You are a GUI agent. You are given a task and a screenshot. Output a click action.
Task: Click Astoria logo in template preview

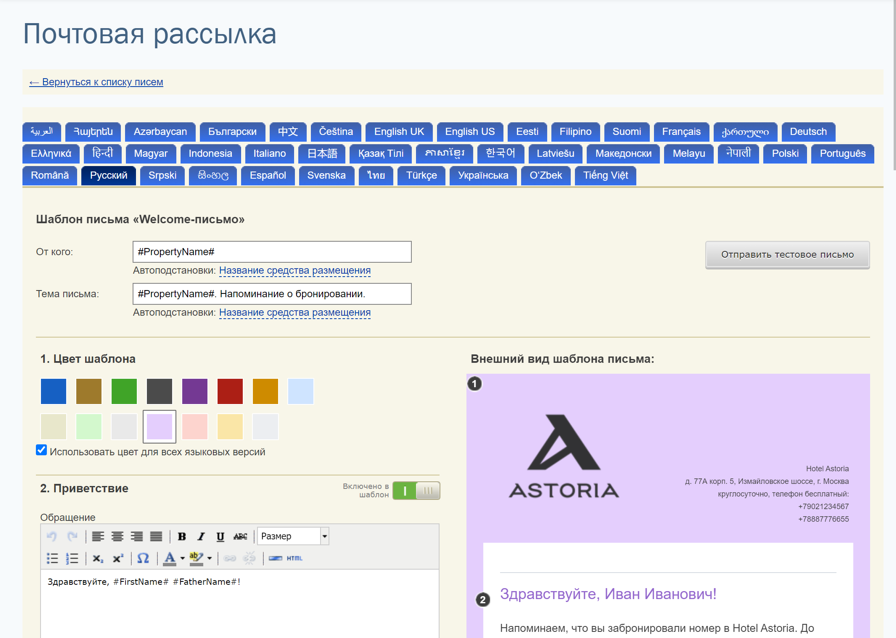563,456
